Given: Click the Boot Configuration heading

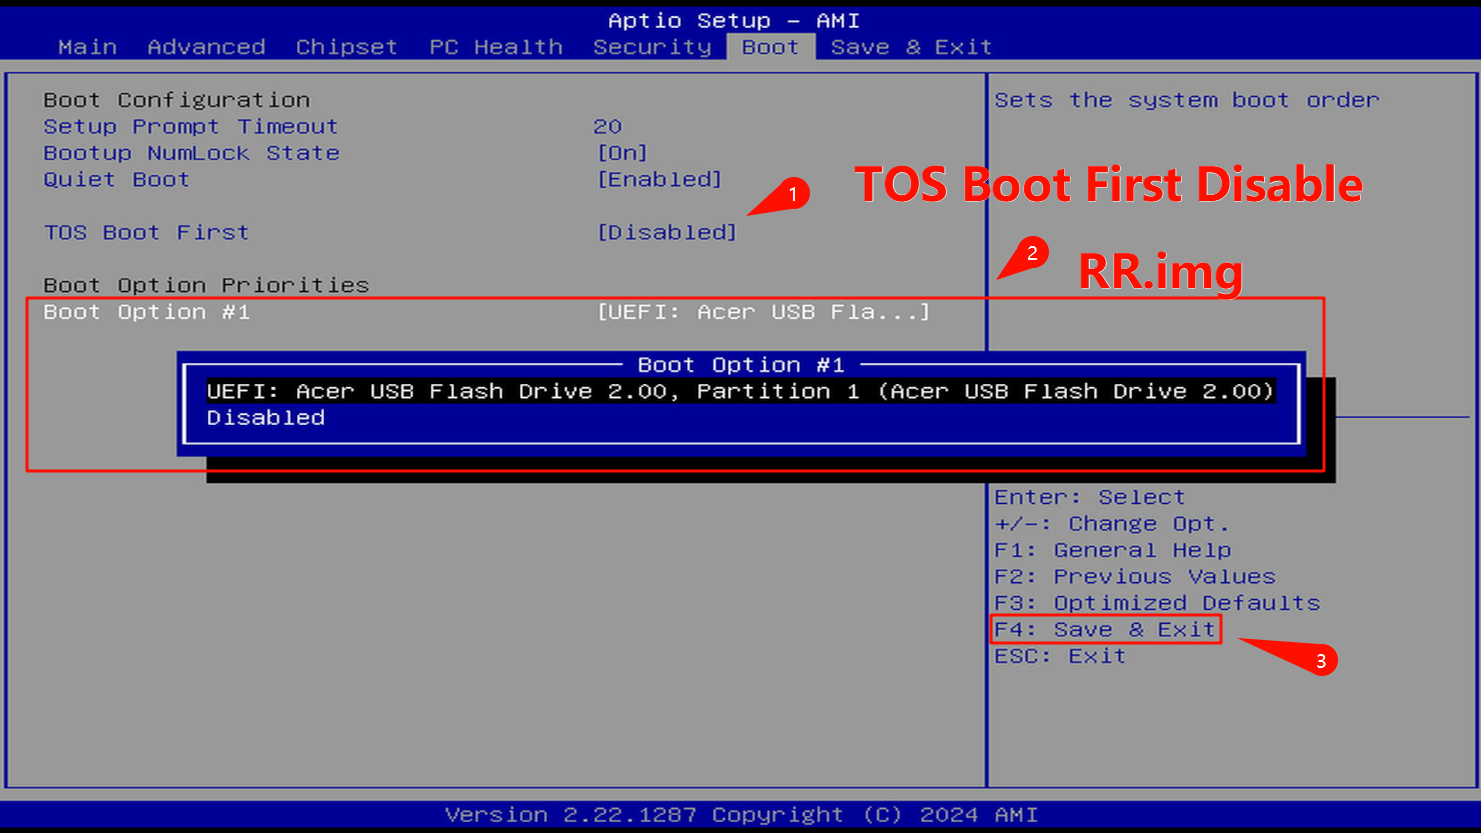Looking at the screenshot, I should pos(176,100).
